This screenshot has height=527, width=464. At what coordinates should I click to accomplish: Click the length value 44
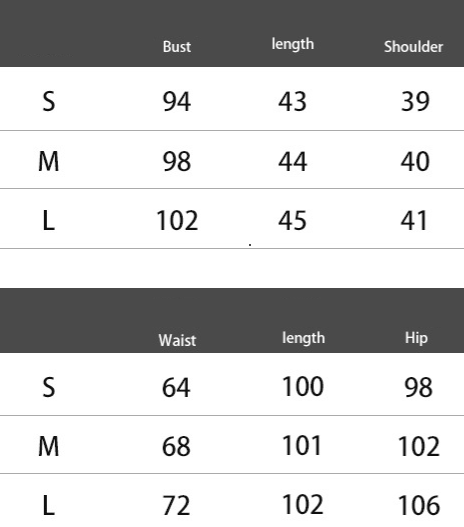tap(293, 162)
